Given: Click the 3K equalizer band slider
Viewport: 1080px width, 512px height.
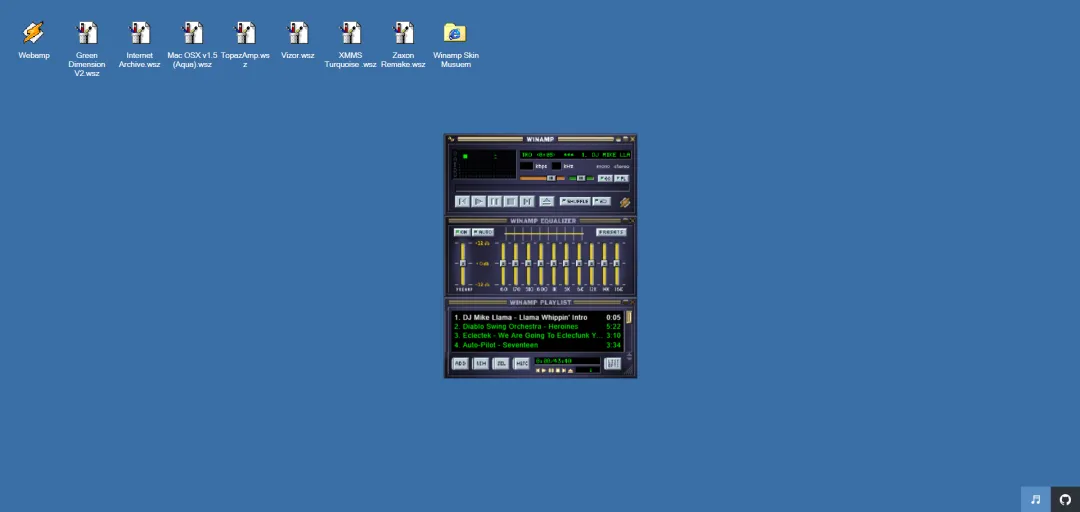Looking at the screenshot, I should point(566,263).
